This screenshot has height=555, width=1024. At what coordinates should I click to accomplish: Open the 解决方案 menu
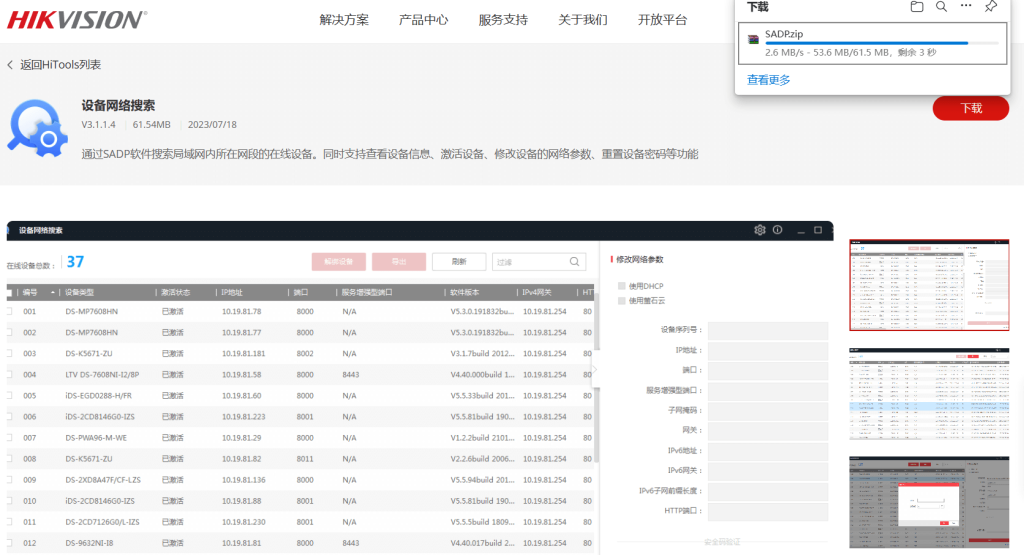click(344, 20)
